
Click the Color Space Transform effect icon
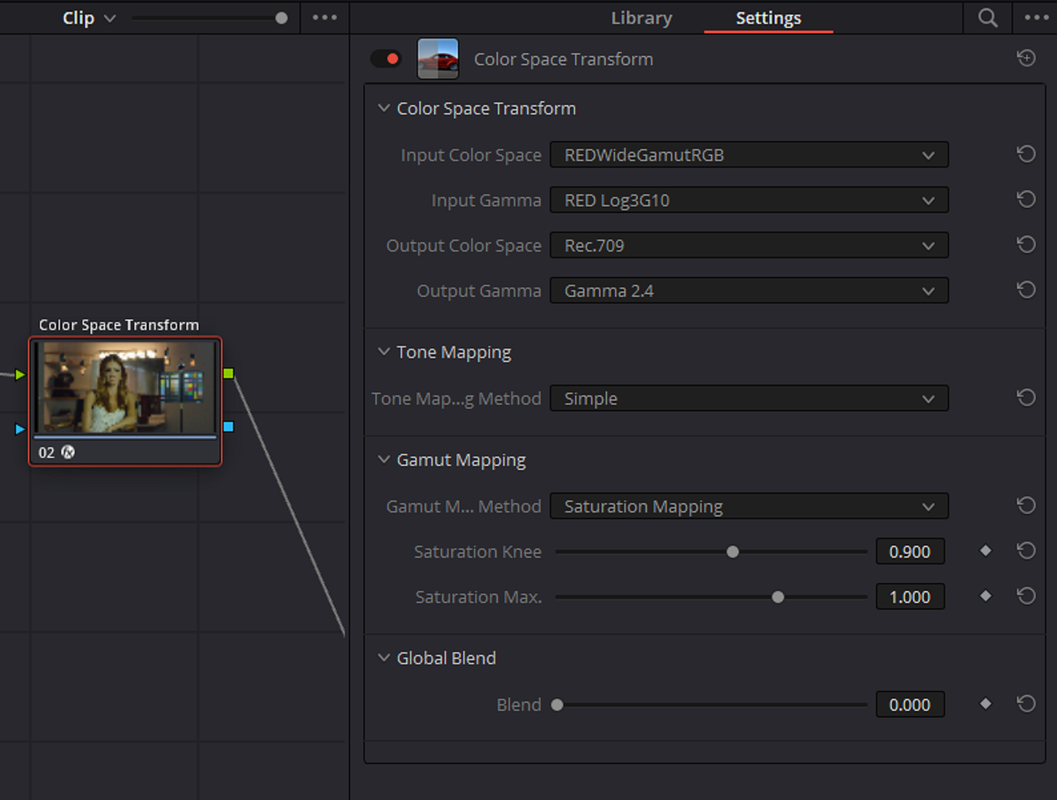point(438,59)
